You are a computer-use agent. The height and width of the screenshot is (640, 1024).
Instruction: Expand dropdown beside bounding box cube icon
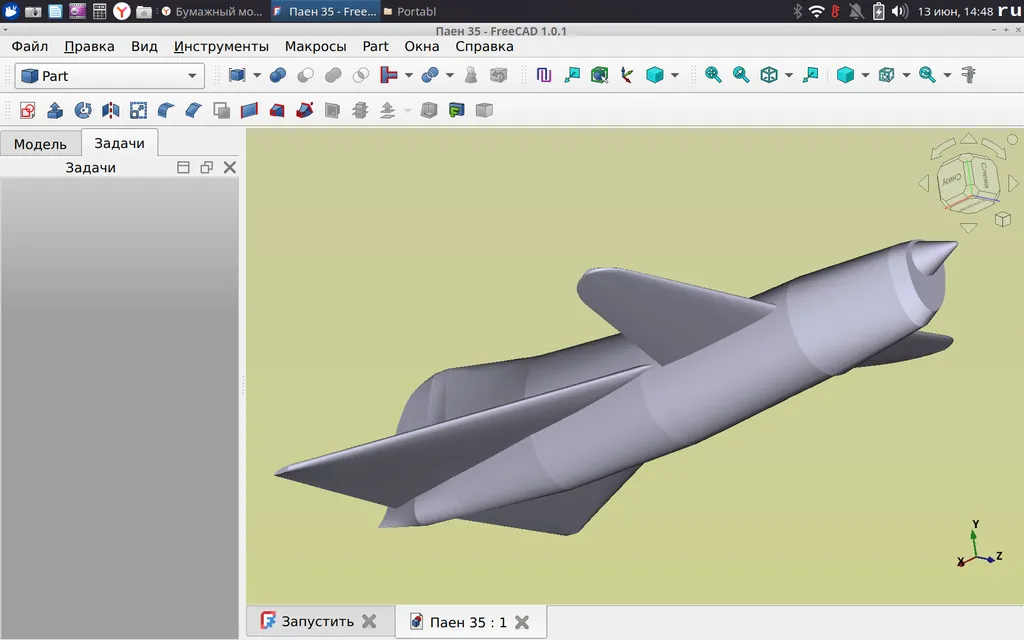(906, 75)
